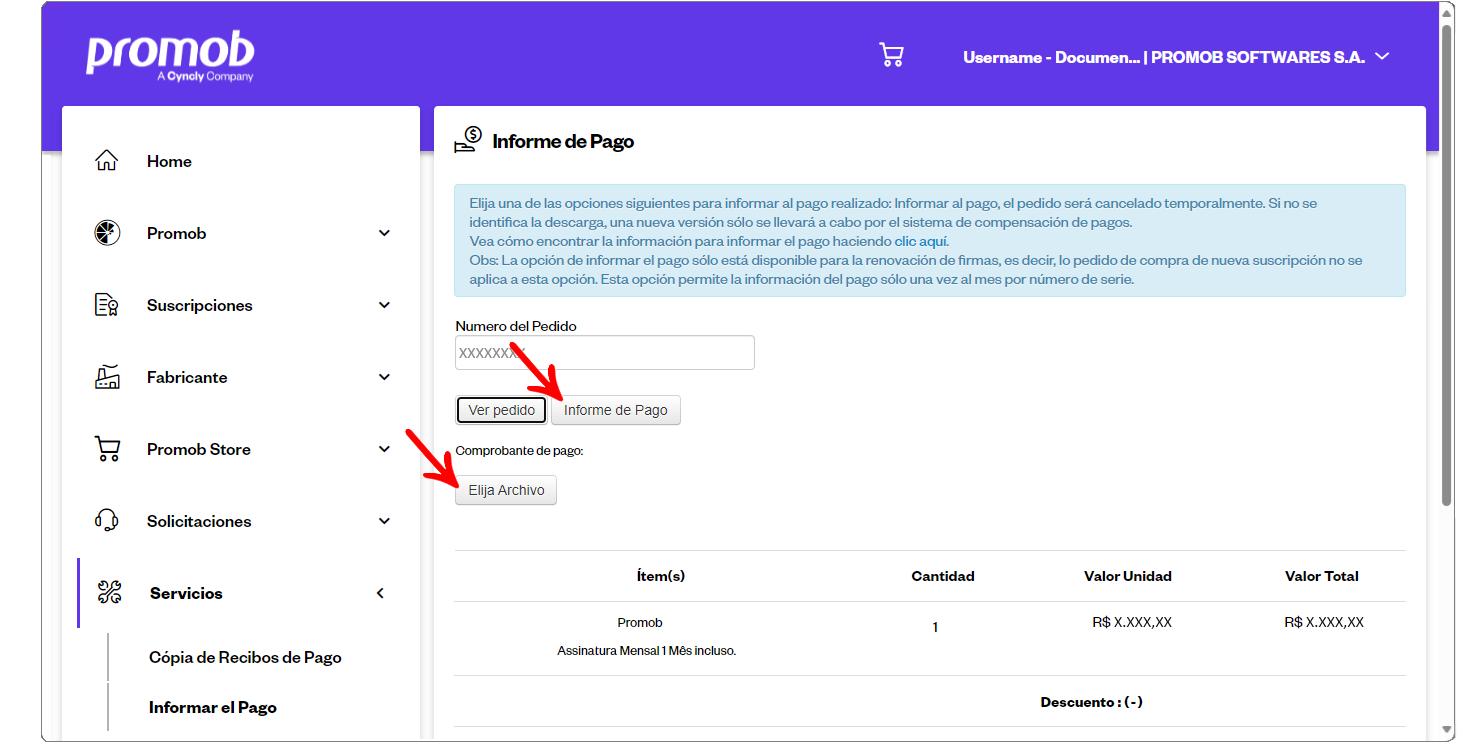The image size is (1481, 754).
Task: Click the Suscripciones certificate icon
Action: pos(107,305)
